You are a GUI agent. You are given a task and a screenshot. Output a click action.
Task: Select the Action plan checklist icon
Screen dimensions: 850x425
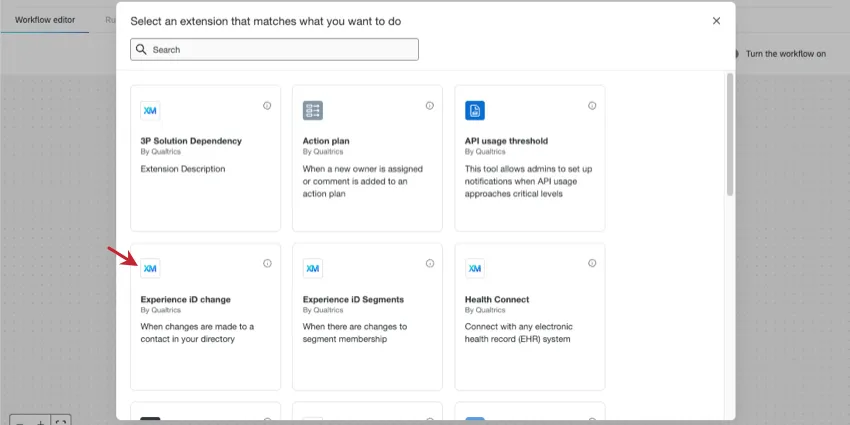pos(313,110)
